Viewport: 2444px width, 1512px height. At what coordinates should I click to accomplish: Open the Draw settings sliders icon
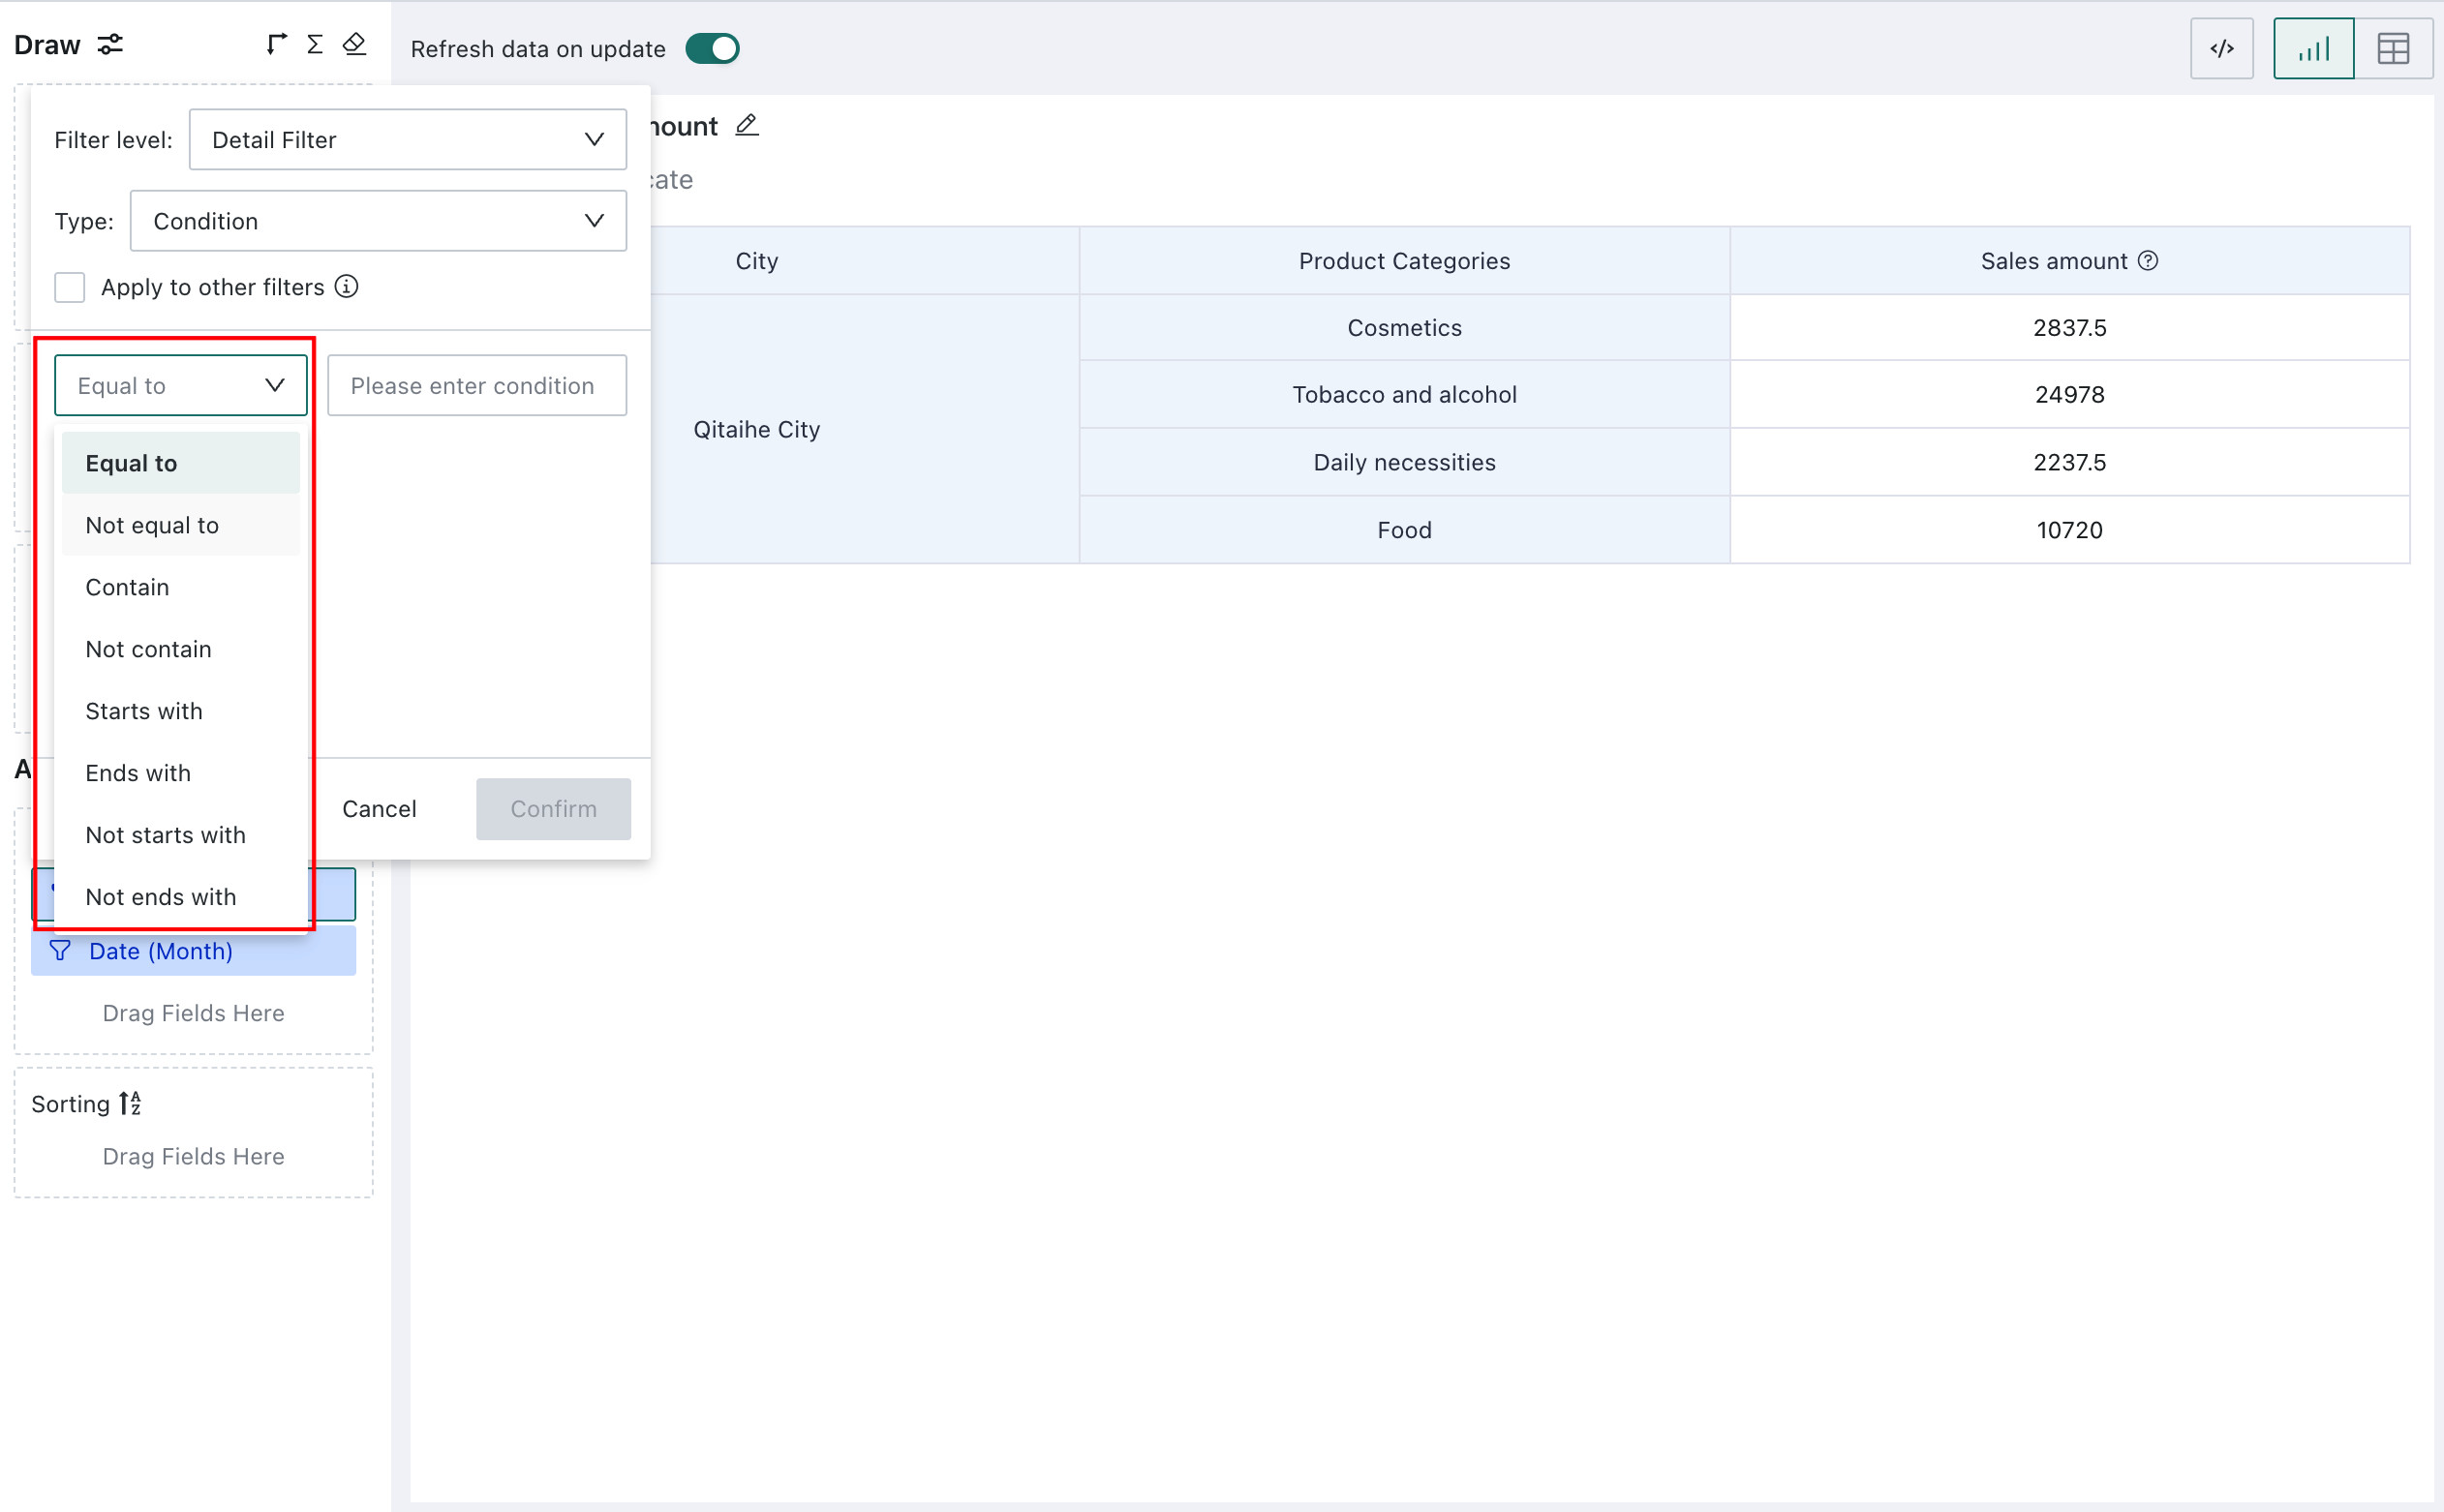click(x=110, y=44)
